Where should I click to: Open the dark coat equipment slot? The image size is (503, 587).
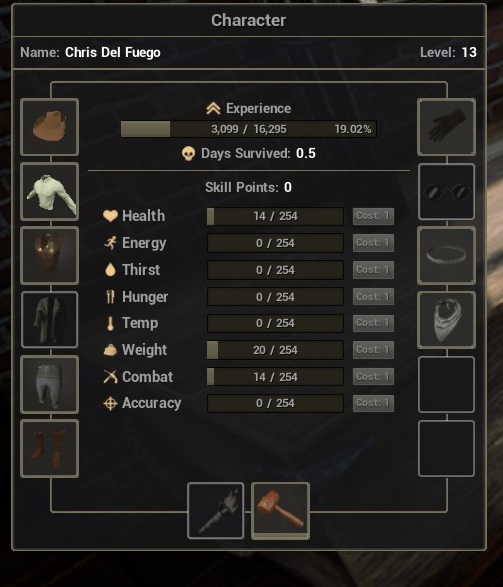point(49,320)
